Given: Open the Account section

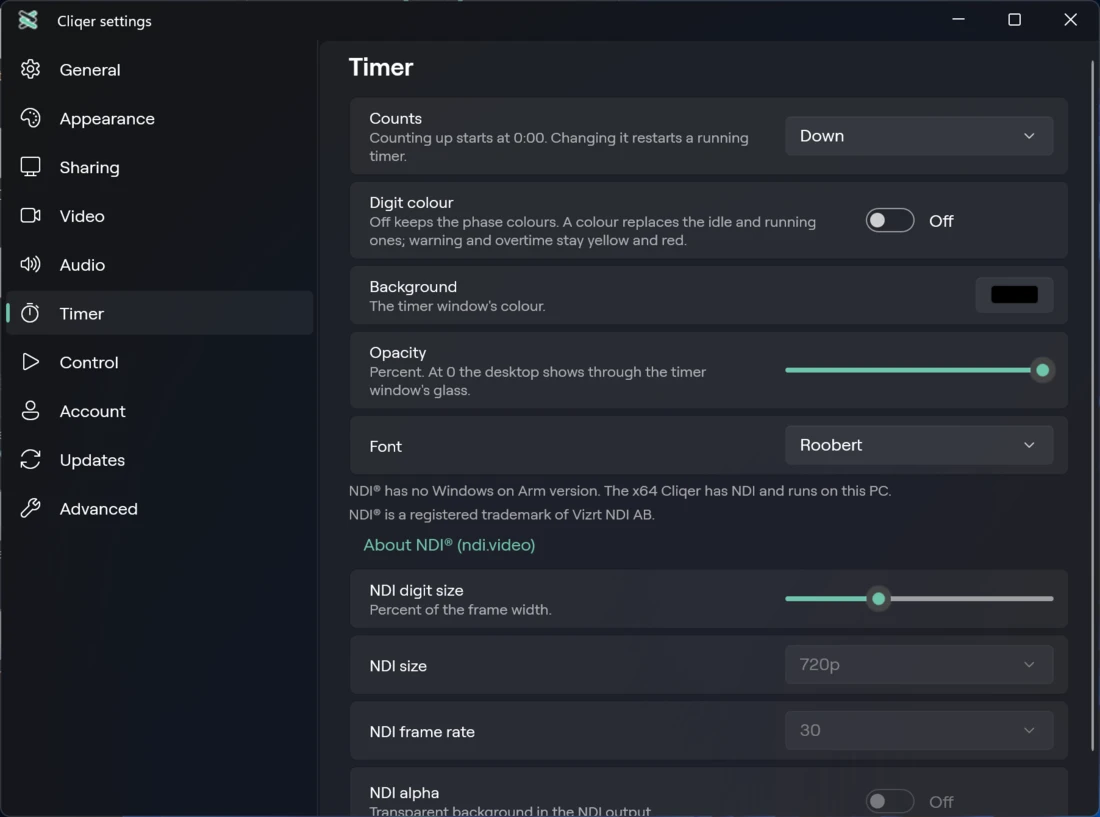Looking at the screenshot, I should [x=159, y=411].
